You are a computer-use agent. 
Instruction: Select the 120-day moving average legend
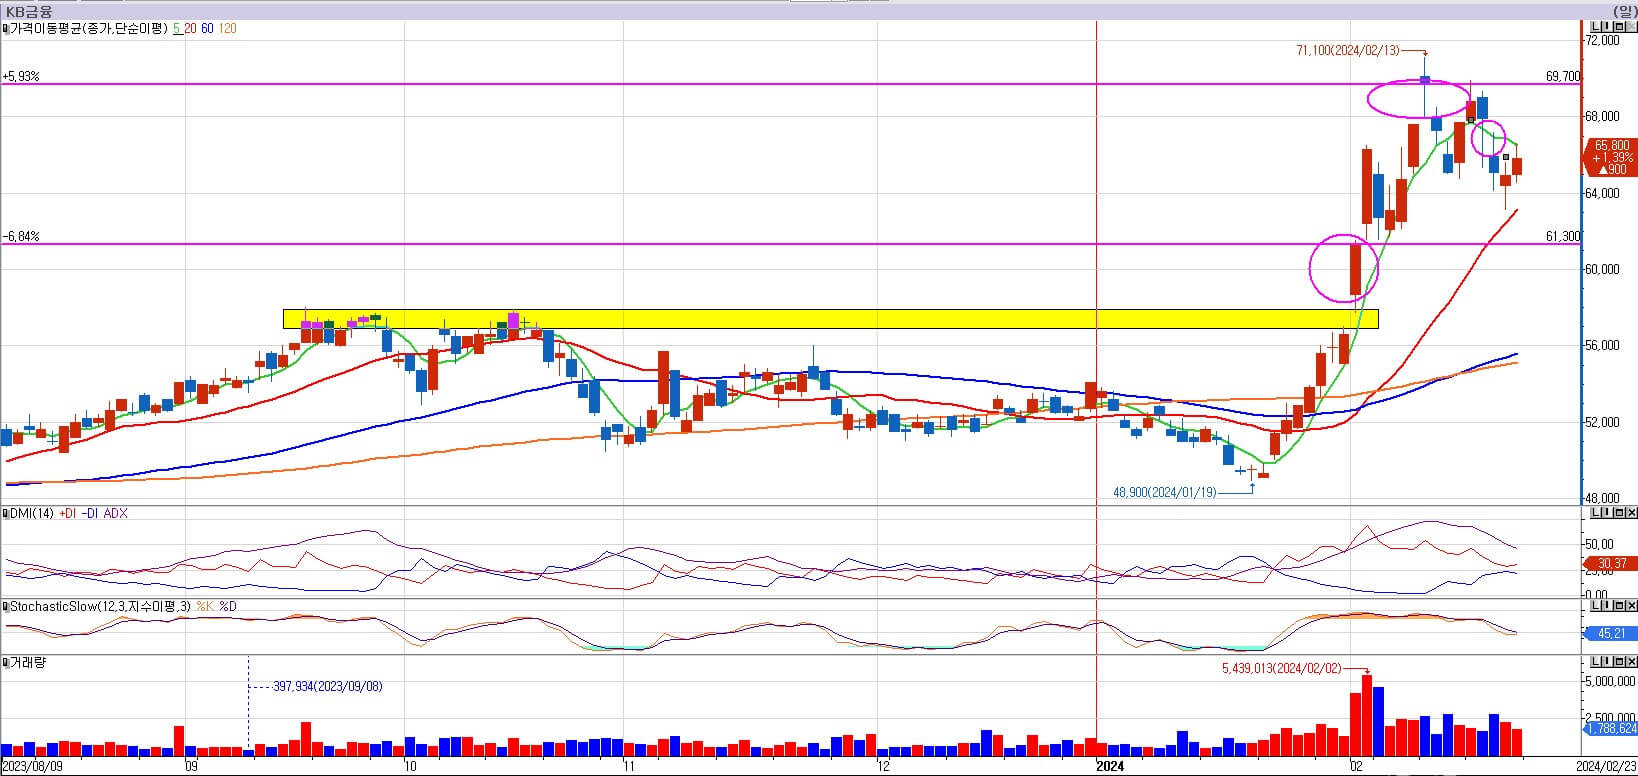[228, 29]
